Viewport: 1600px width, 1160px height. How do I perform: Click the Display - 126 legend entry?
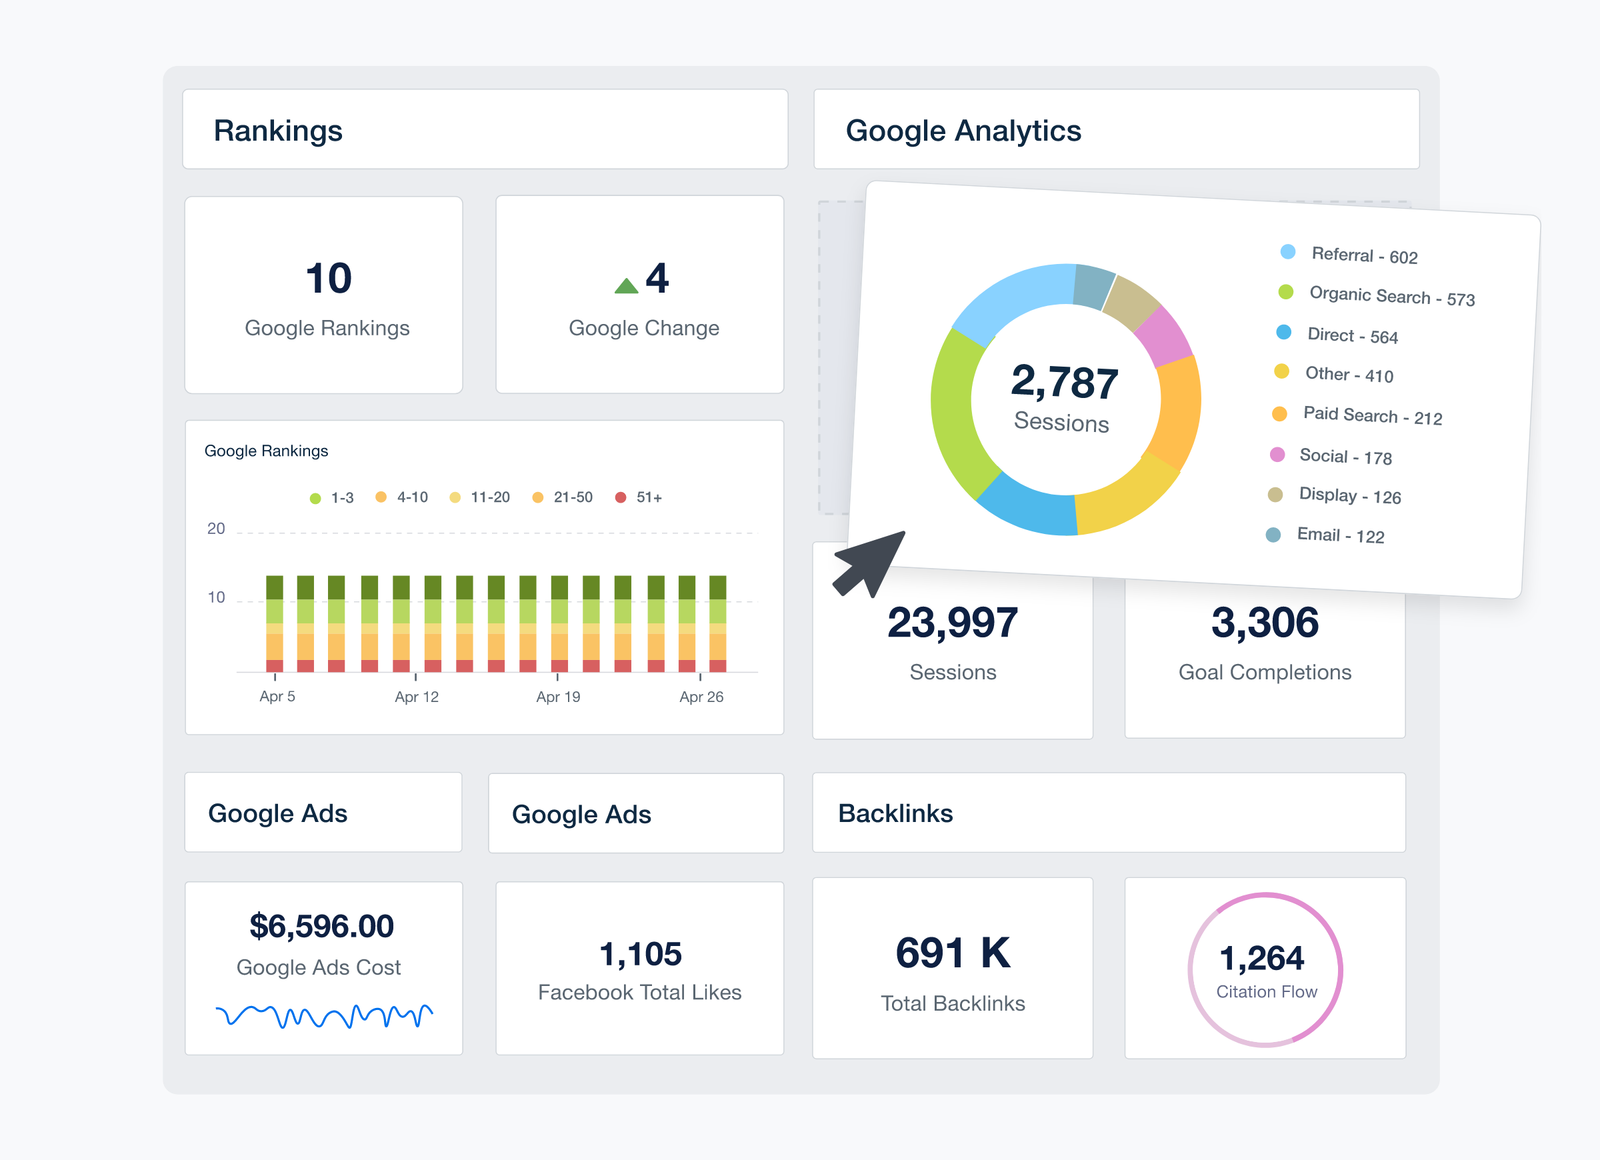pos(1334,495)
